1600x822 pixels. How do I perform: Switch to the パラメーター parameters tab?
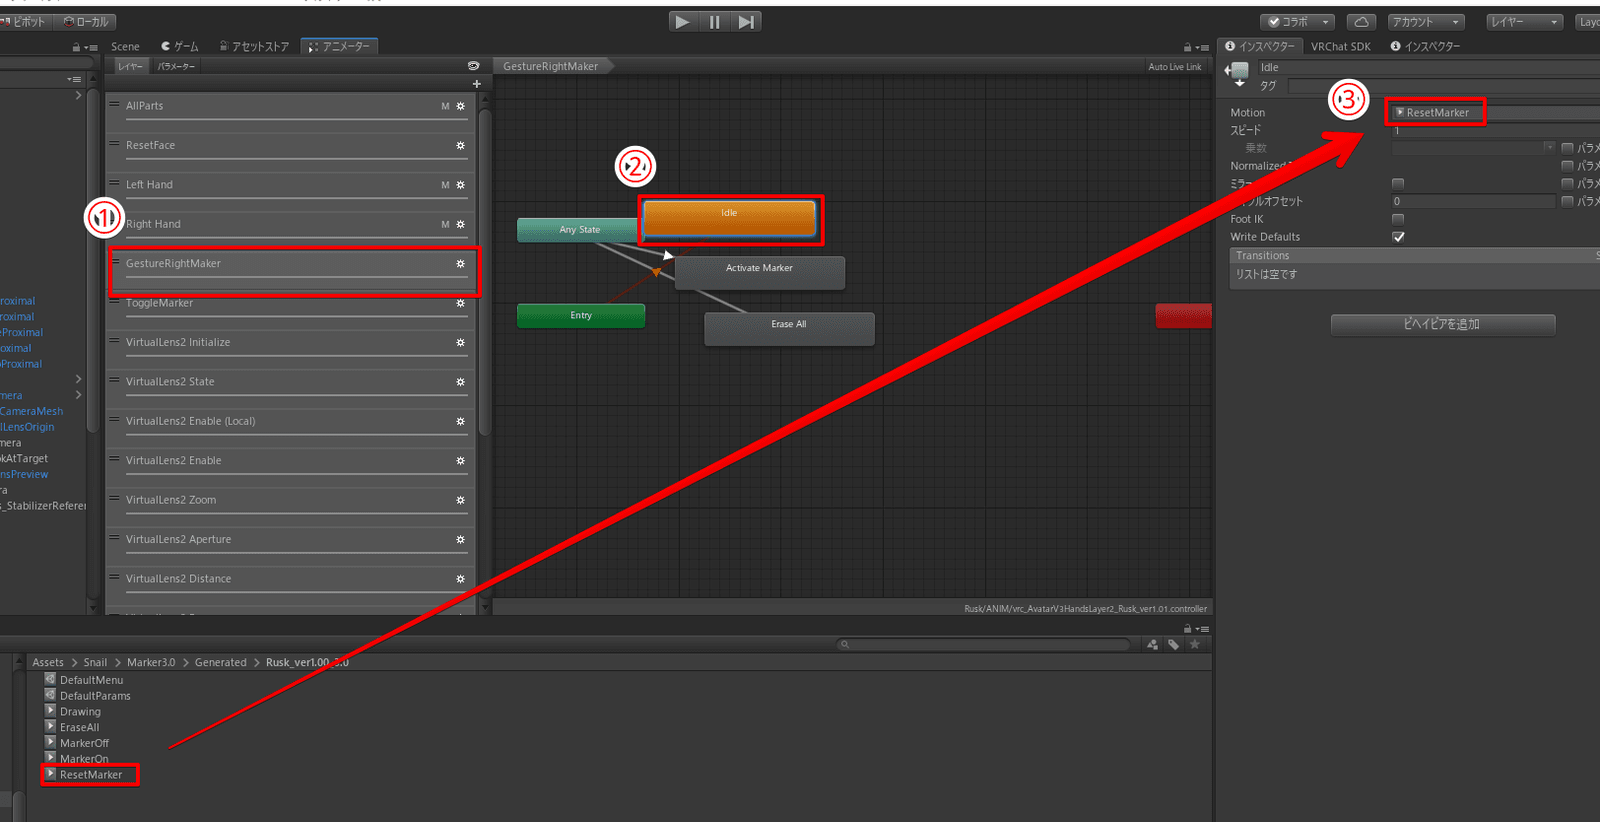coord(176,66)
